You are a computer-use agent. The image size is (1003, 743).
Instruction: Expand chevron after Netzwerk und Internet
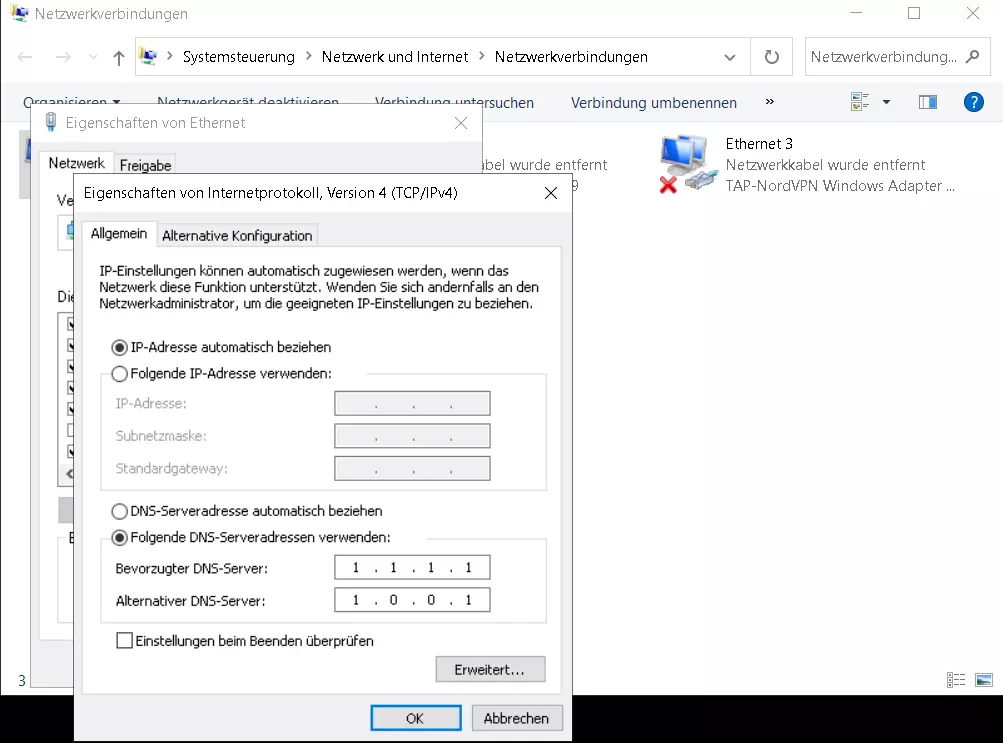click(x=482, y=56)
